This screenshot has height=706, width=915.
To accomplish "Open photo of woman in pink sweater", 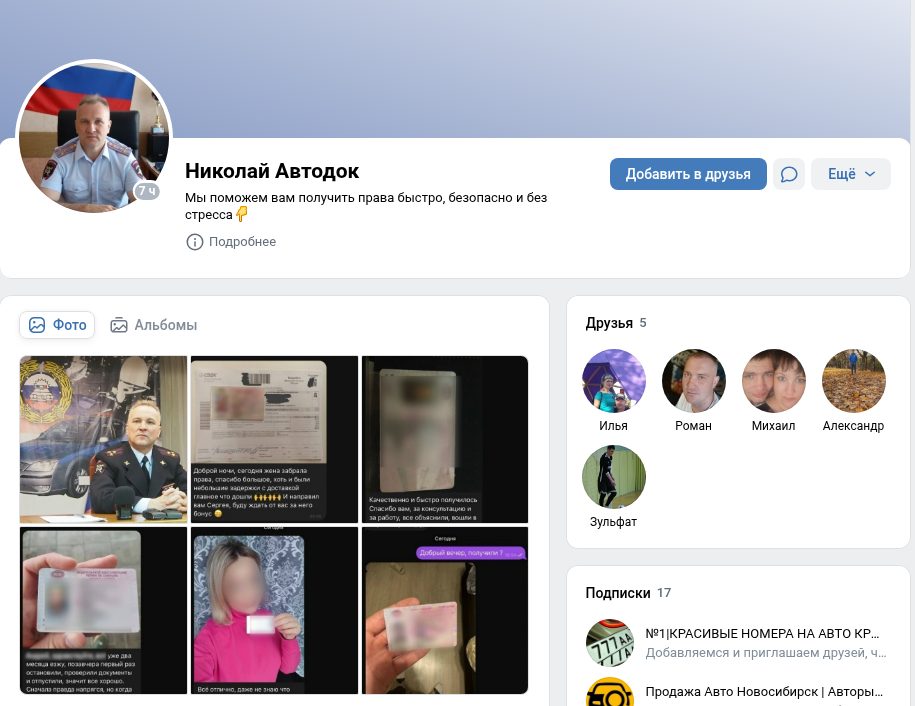I will [274, 610].
